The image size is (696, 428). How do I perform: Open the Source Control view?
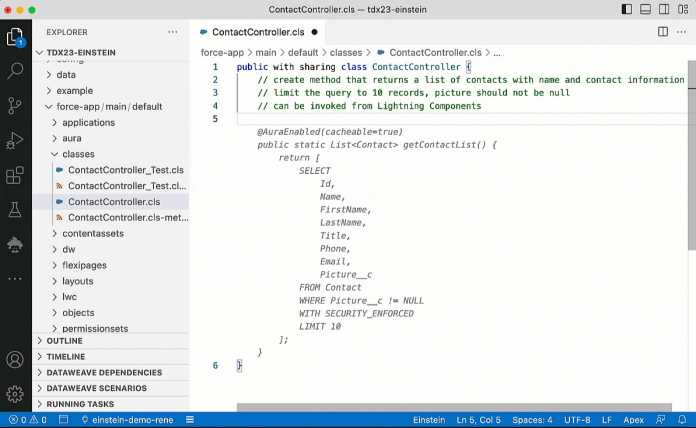(x=15, y=105)
